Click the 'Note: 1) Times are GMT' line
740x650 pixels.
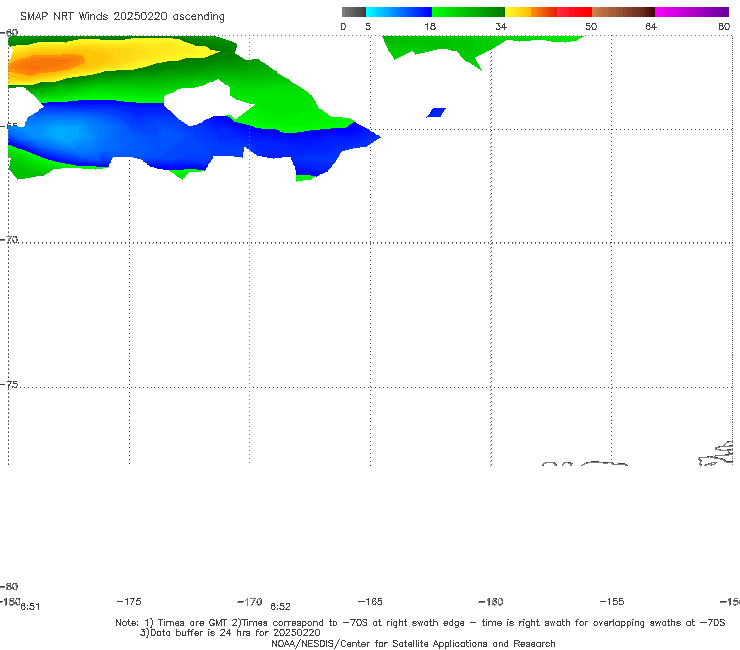coord(420,623)
